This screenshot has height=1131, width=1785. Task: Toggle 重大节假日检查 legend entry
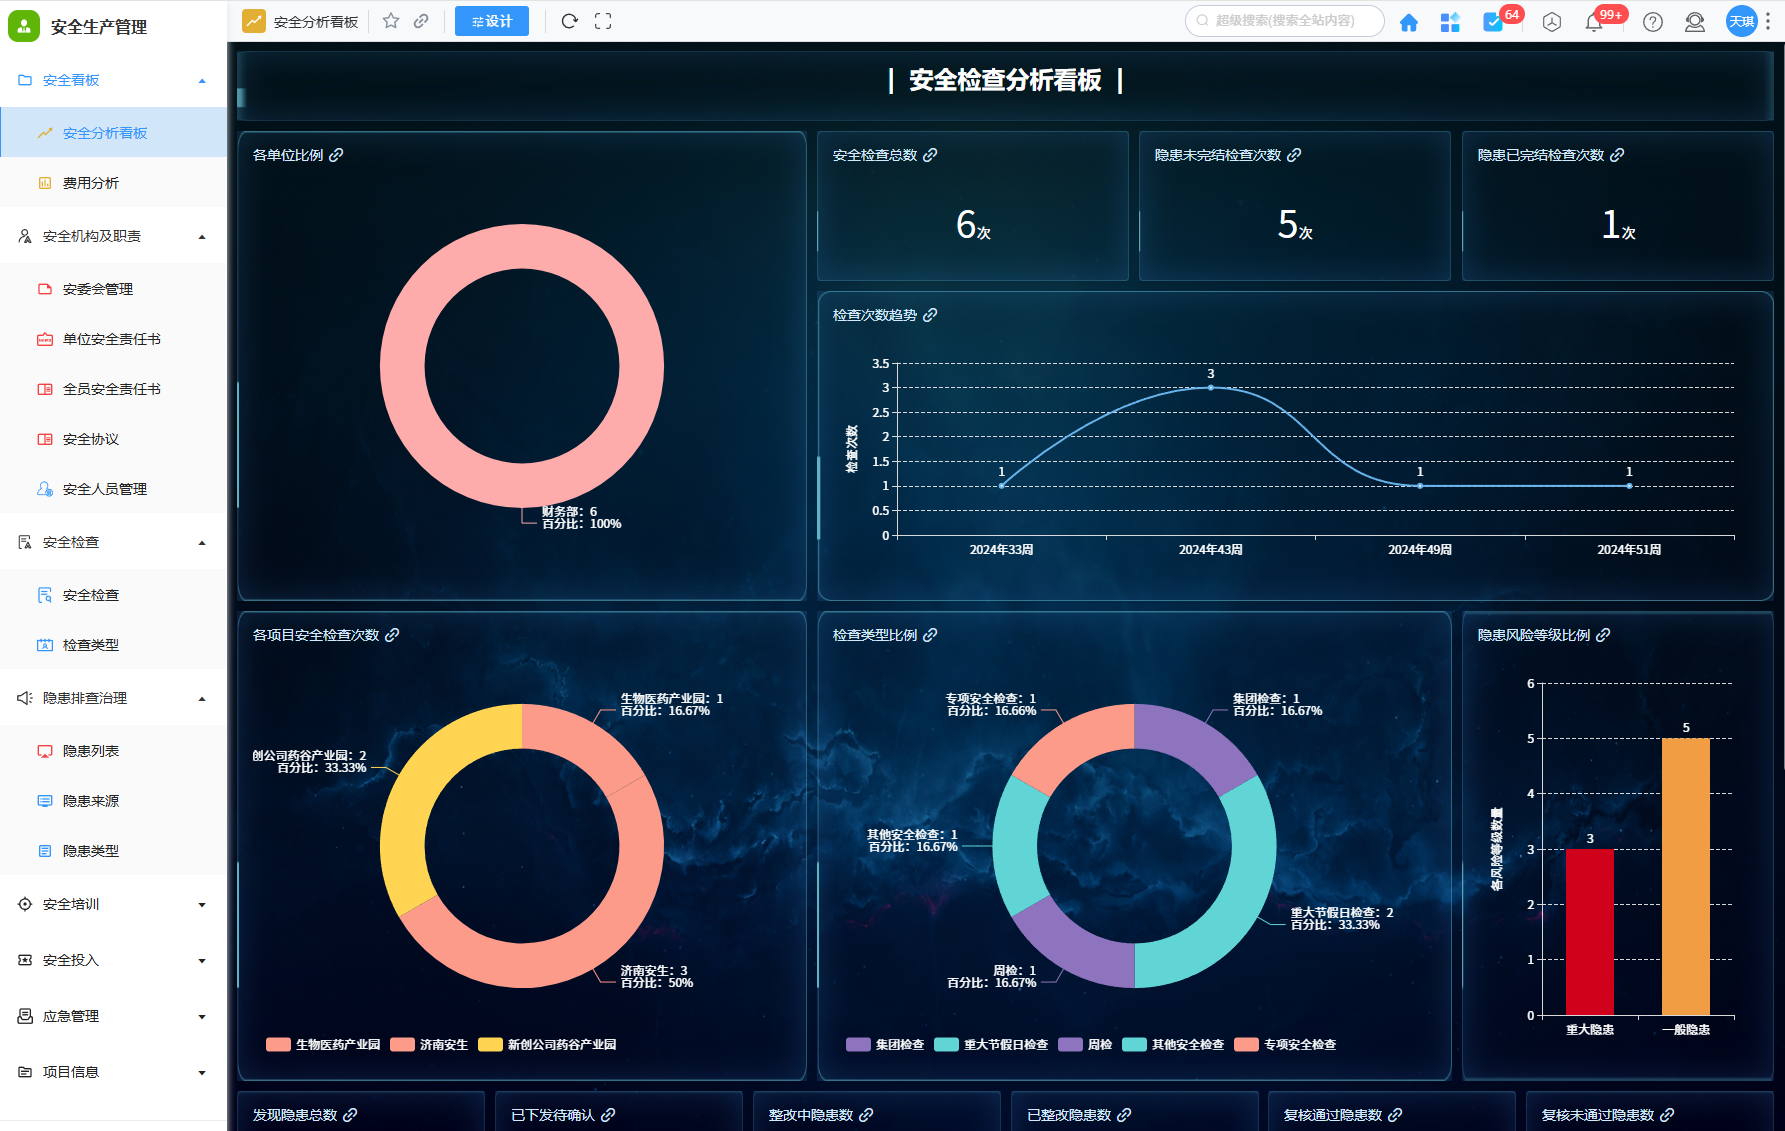[x=992, y=1044]
